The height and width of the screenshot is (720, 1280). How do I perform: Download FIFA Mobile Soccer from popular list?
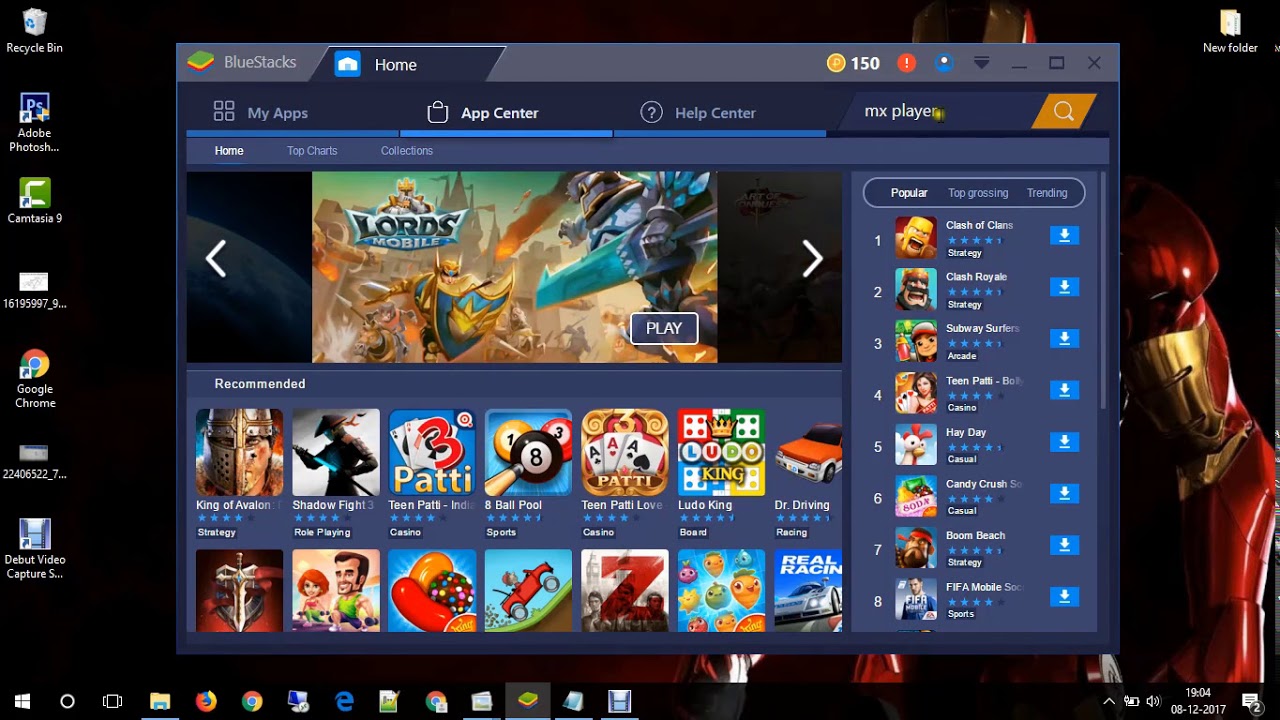[1064, 597]
